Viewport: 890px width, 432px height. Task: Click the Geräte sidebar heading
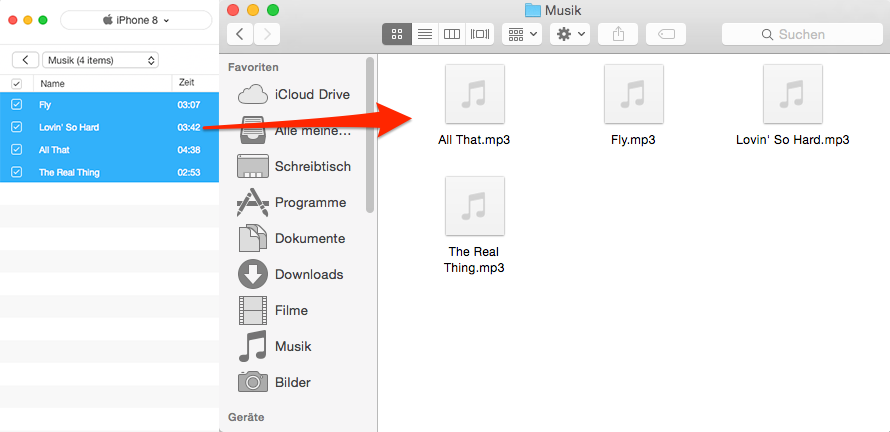[x=246, y=417]
